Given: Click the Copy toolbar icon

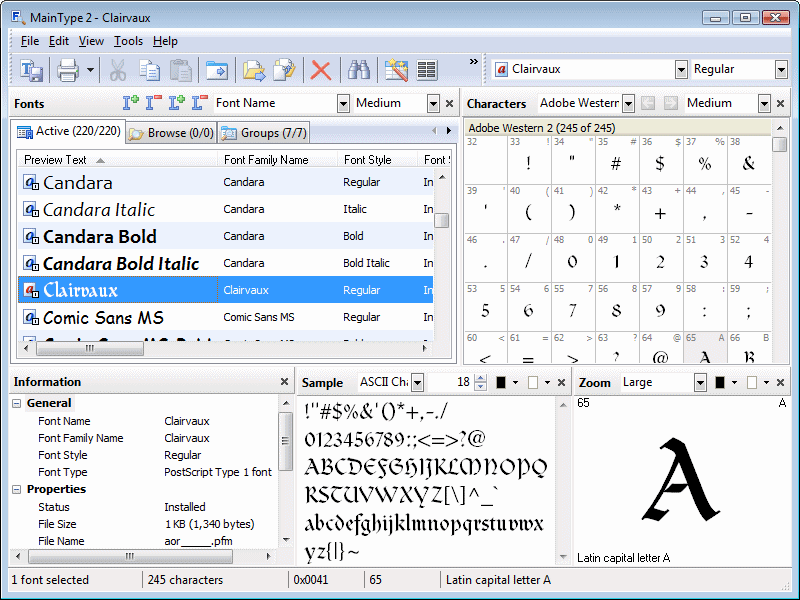Looking at the screenshot, I should pyautogui.click(x=149, y=70).
